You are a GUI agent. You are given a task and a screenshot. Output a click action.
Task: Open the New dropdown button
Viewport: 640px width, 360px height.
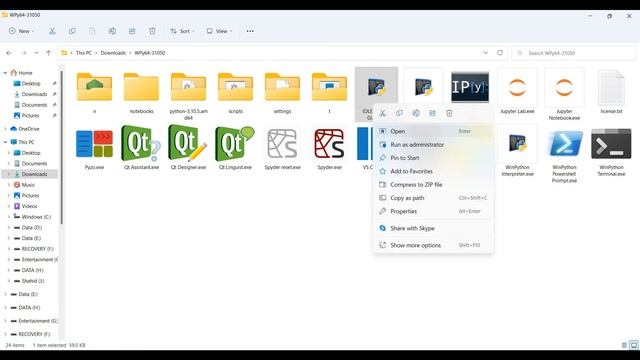pyautogui.click(x=22, y=31)
